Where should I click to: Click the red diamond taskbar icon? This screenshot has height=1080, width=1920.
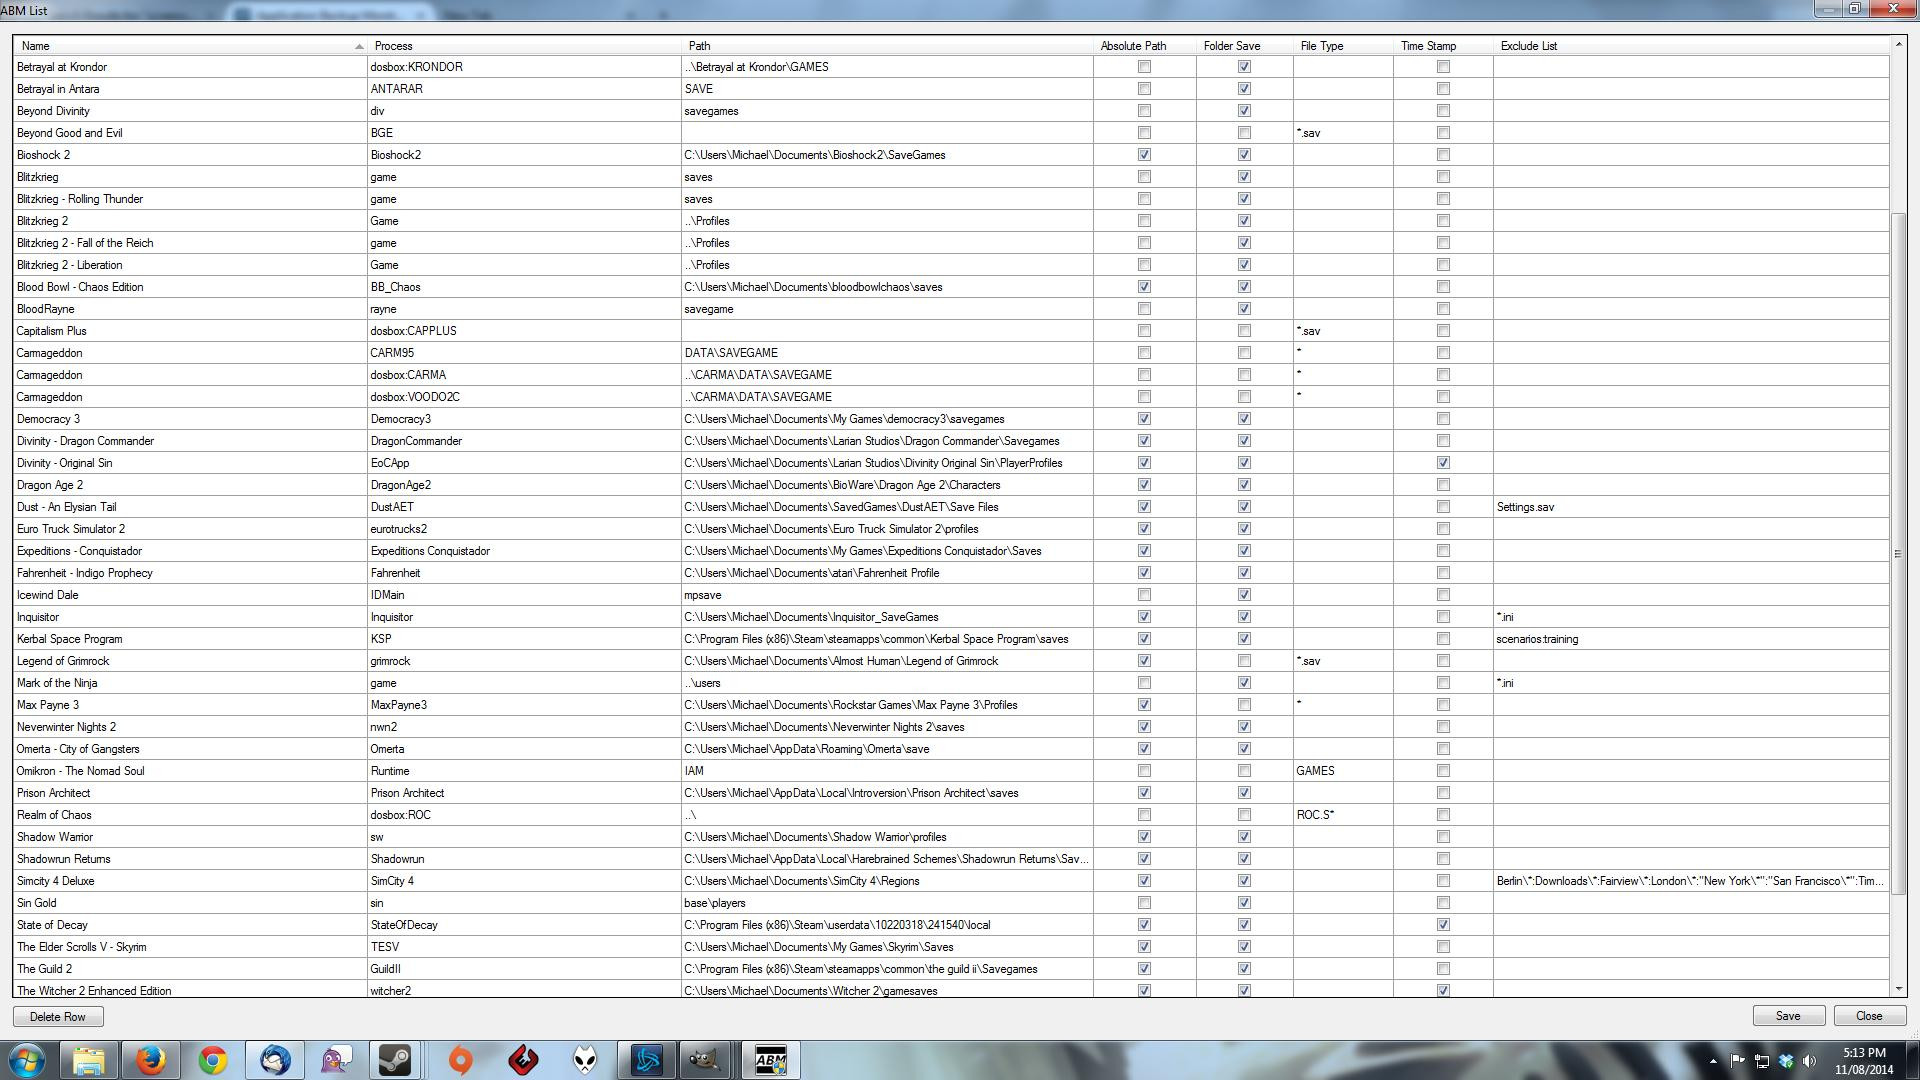(x=523, y=1060)
